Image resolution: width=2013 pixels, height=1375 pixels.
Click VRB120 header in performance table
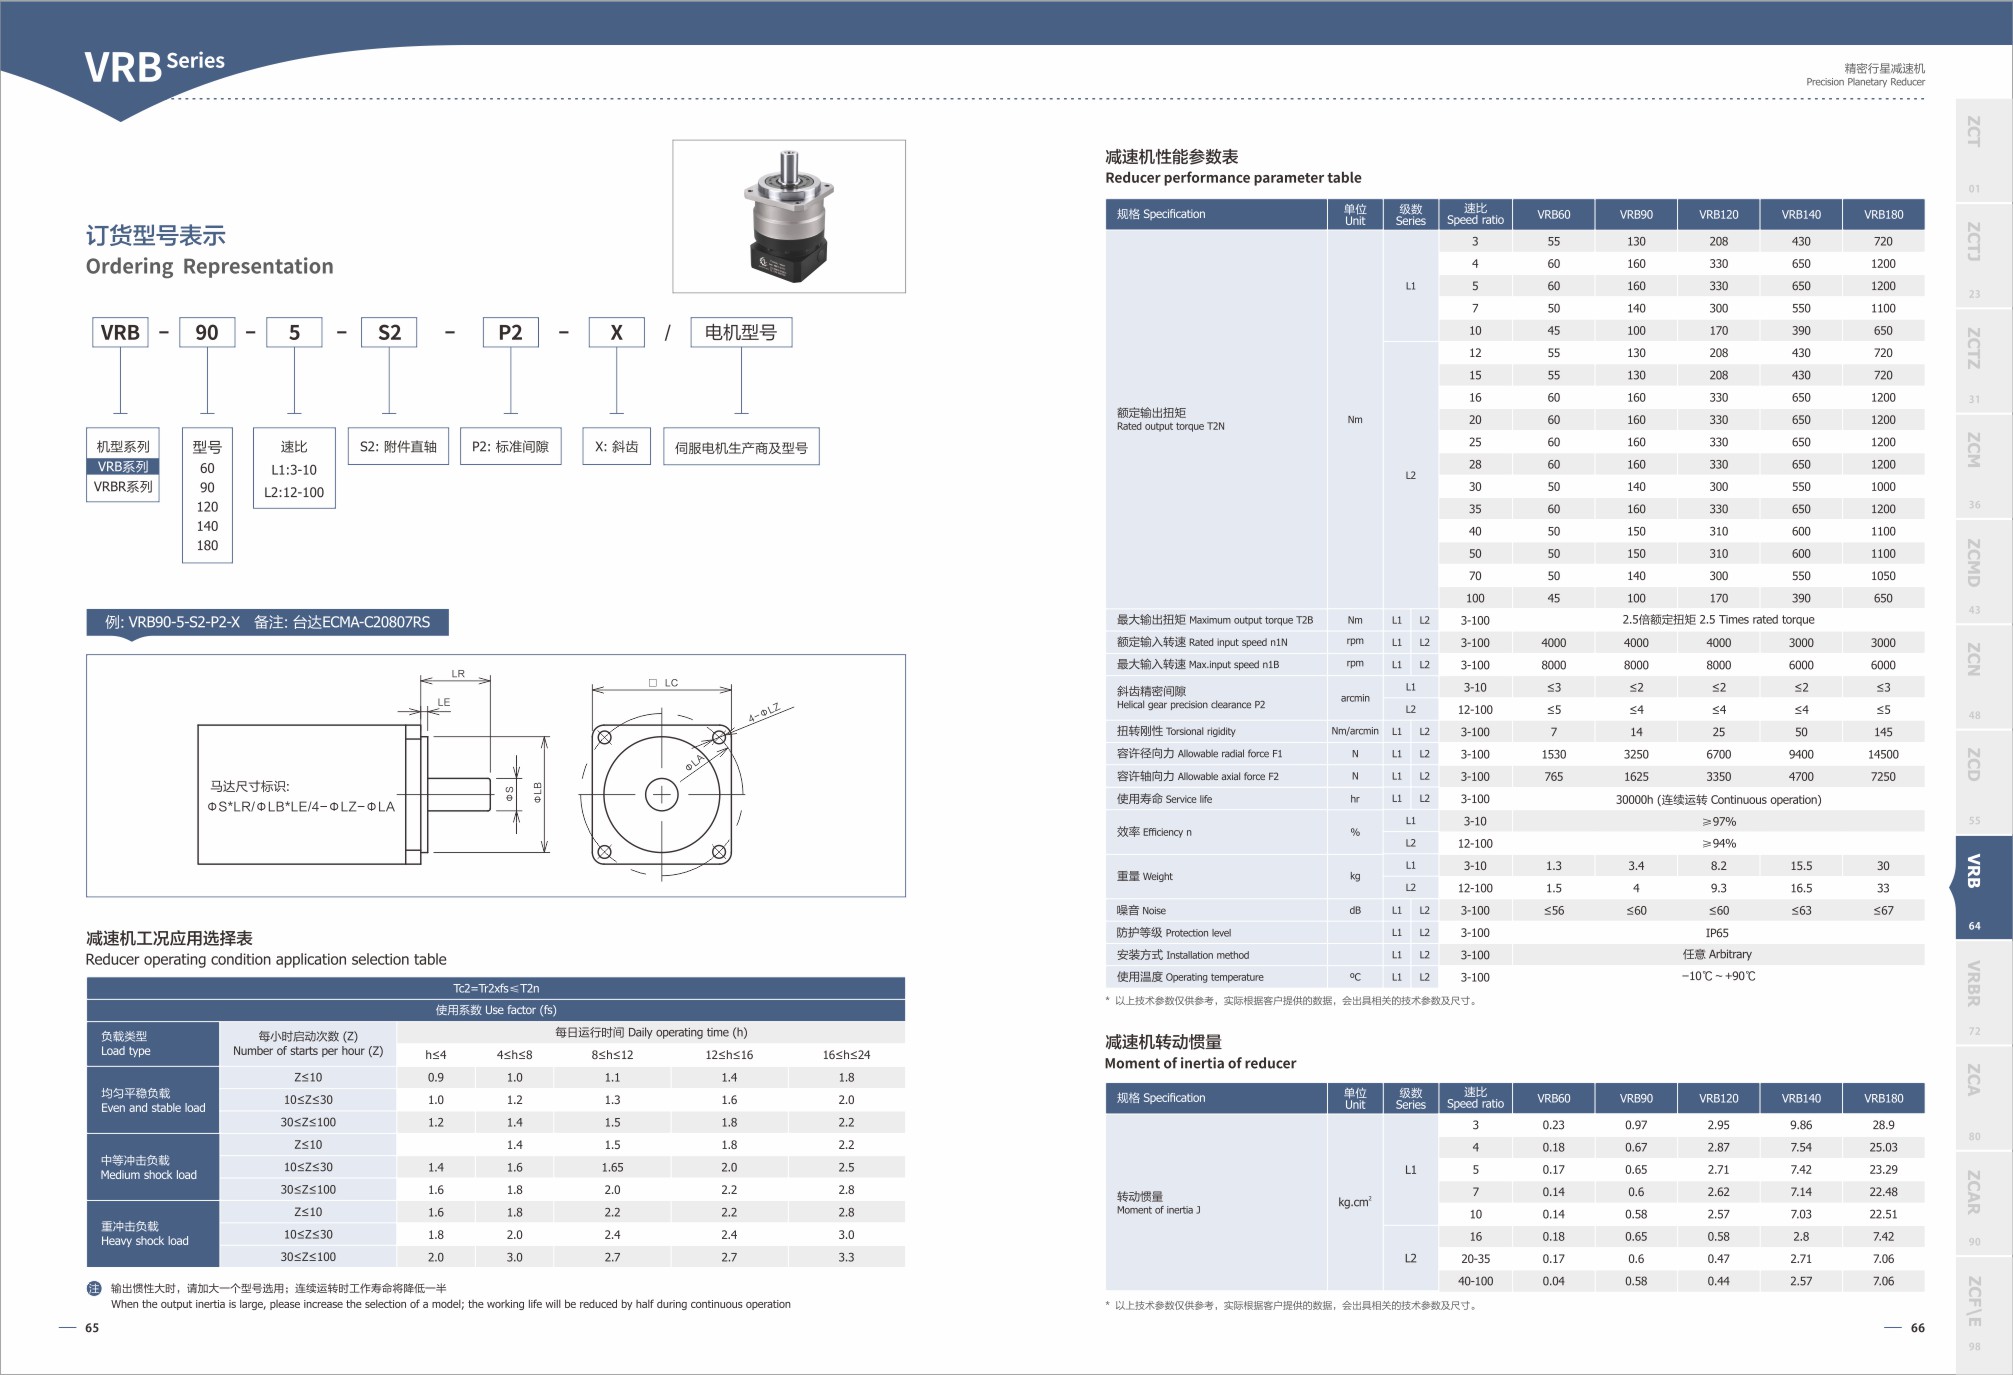(1718, 215)
